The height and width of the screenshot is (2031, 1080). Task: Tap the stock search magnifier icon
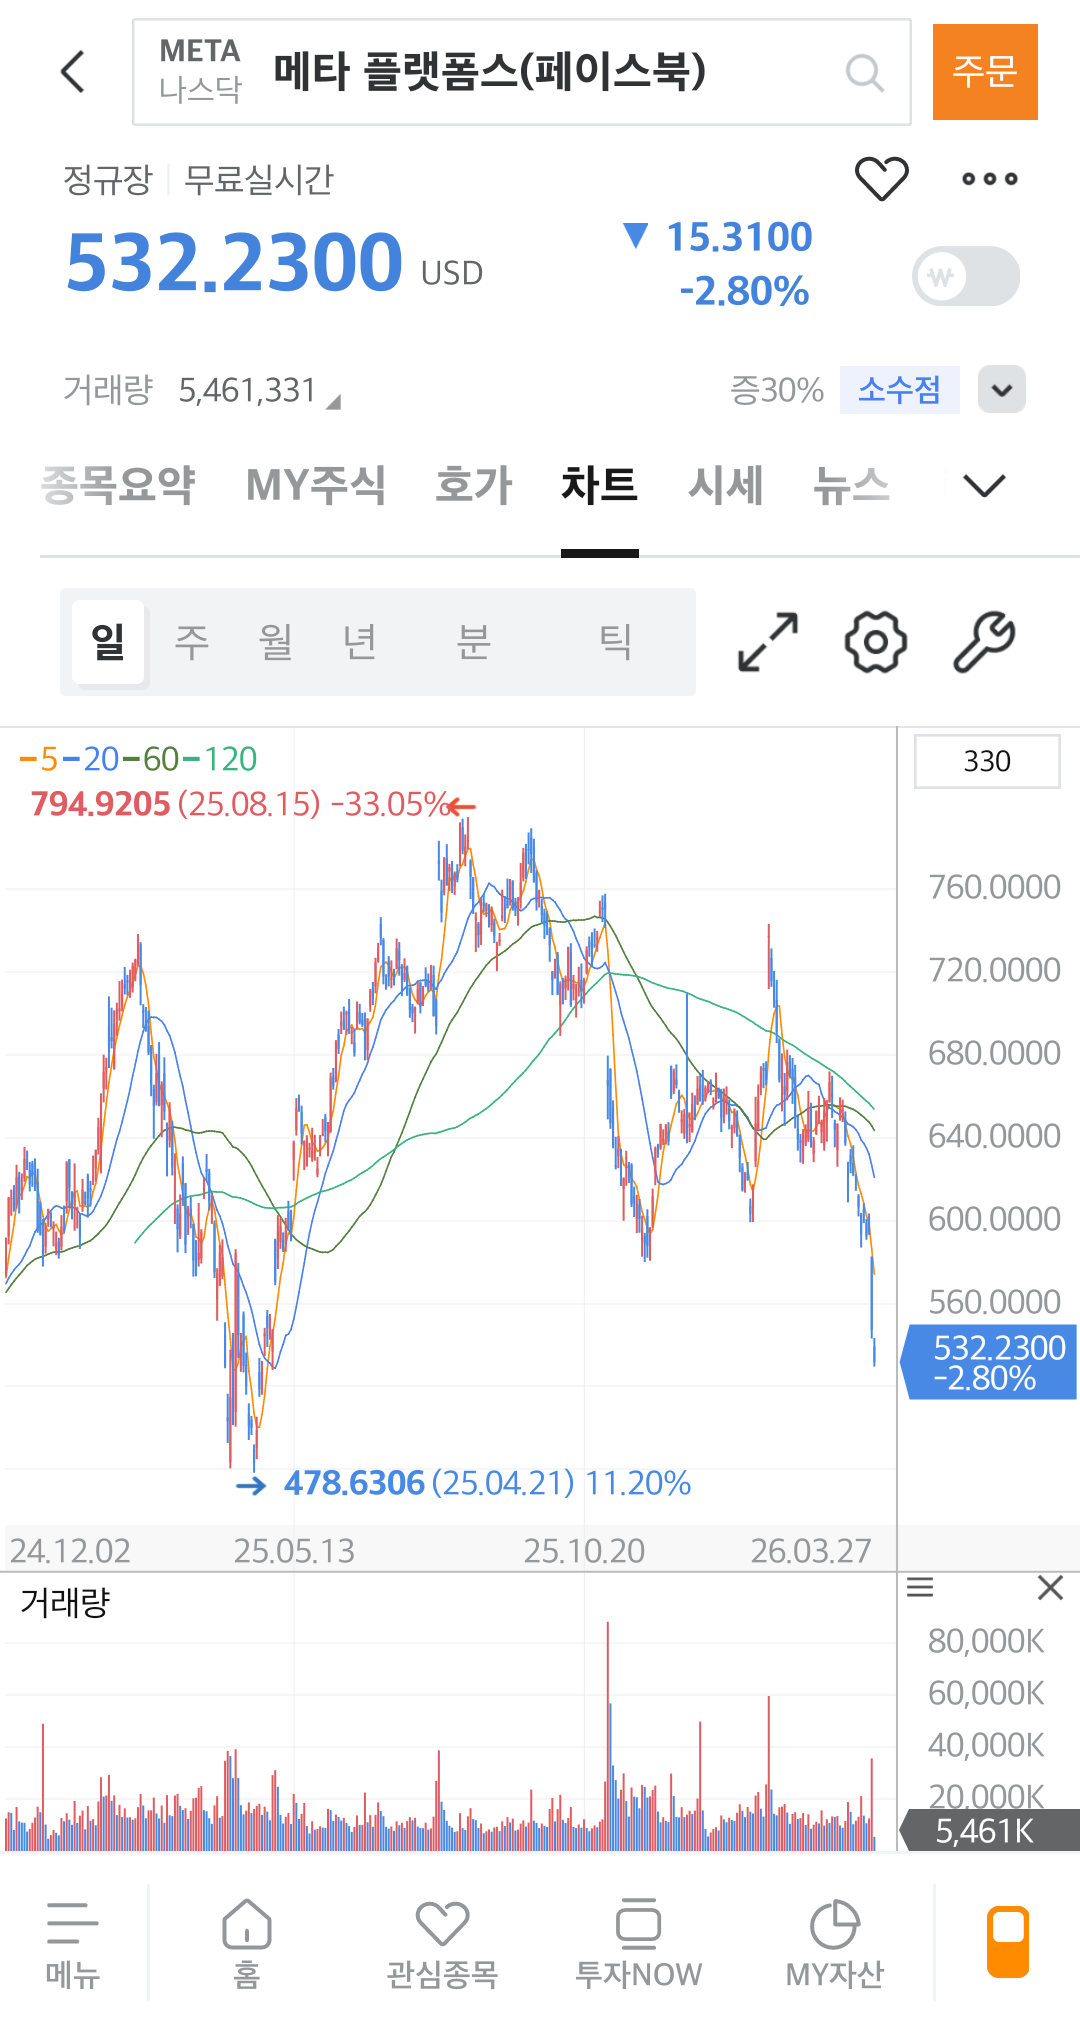click(864, 72)
